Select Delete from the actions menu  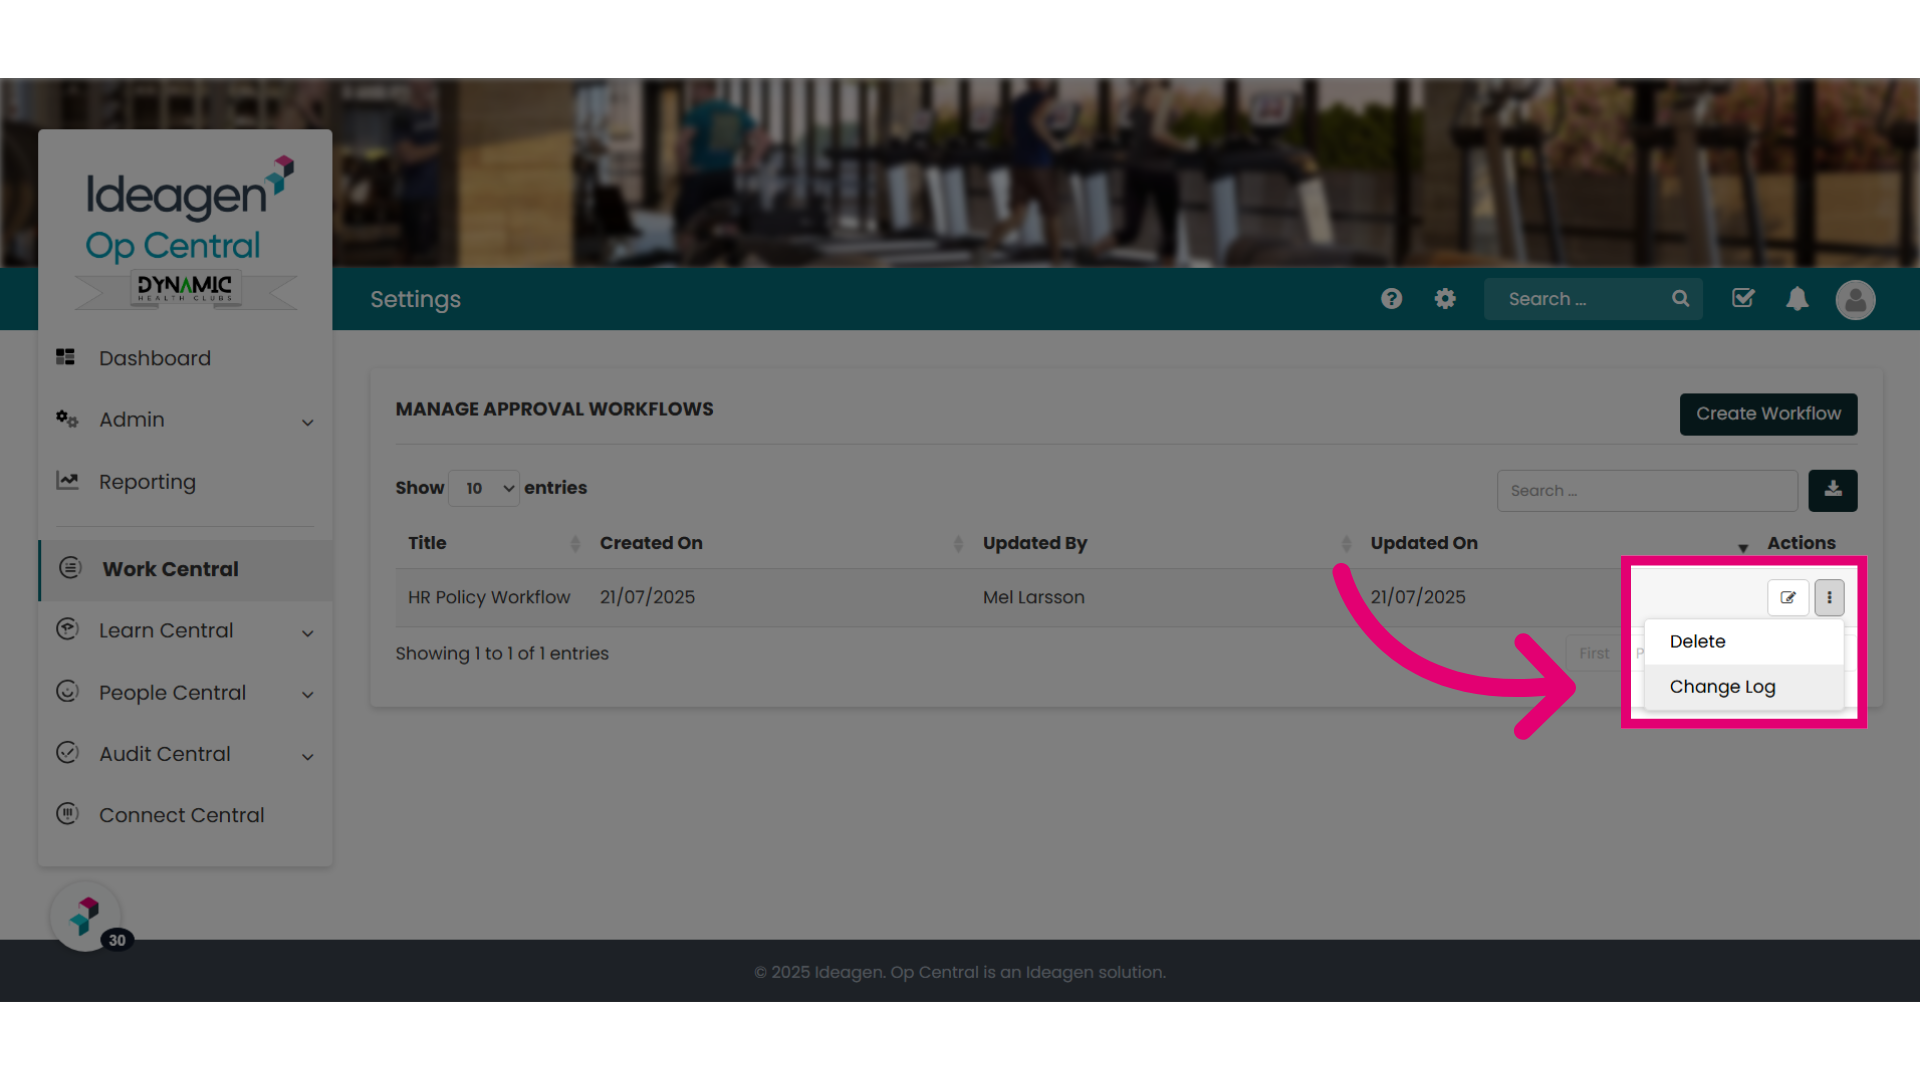[1744, 642]
